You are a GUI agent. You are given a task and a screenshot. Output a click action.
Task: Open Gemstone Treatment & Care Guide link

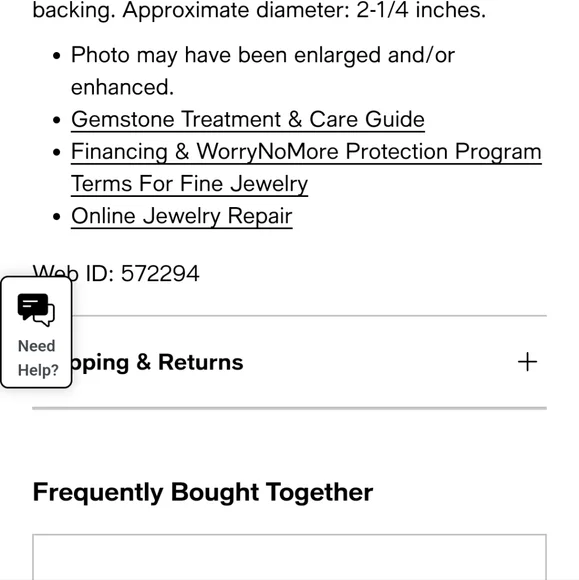point(248,119)
